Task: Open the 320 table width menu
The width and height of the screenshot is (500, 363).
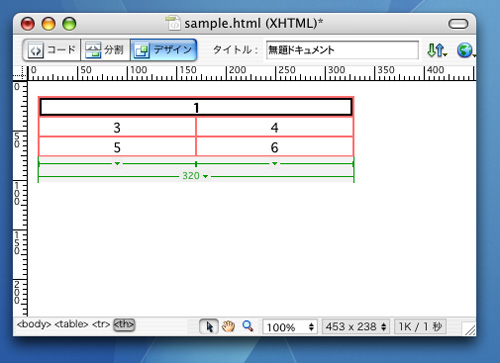Action: (195, 176)
